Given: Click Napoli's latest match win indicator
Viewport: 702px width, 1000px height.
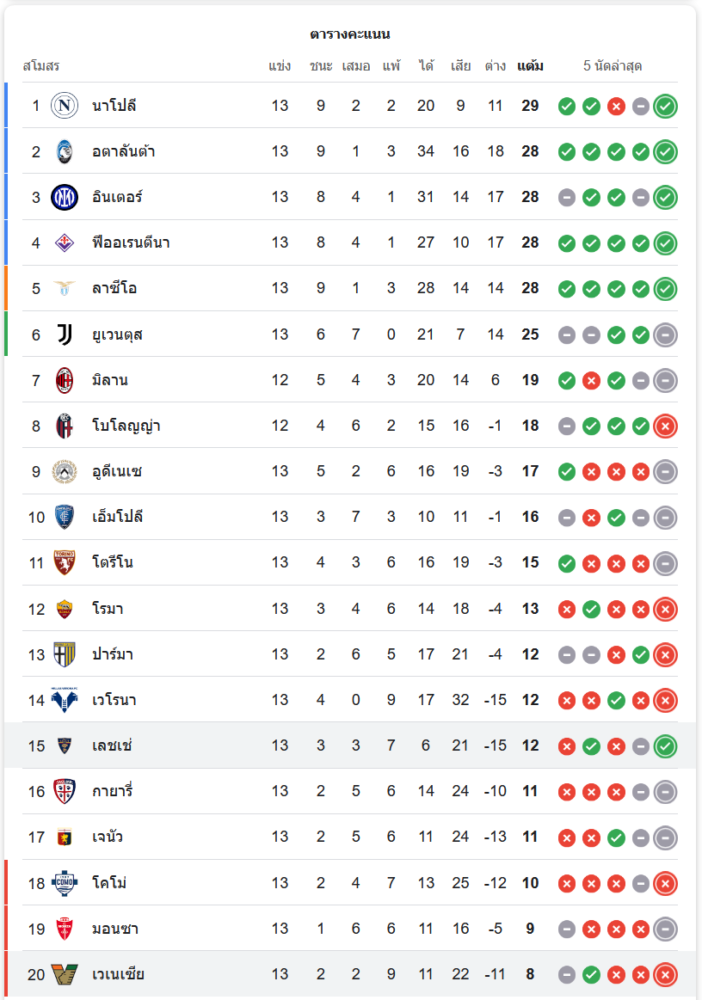Looking at the screenshot, I should tap(665, 106).
